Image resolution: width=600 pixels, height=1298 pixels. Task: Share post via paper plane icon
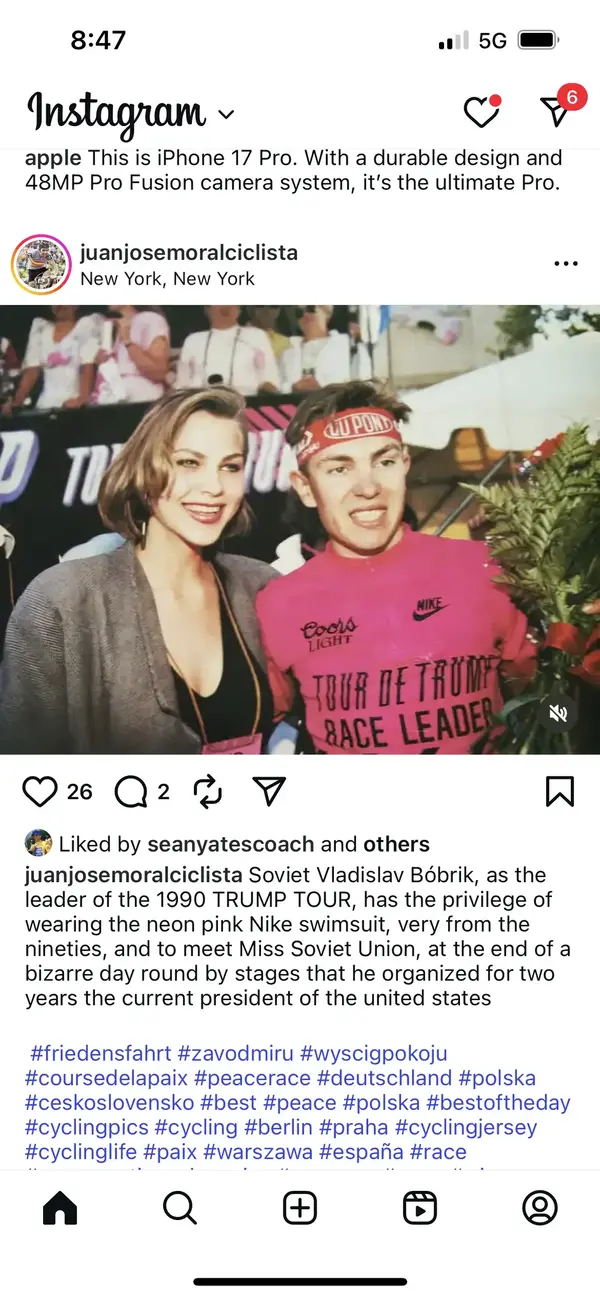[x=269, y=791]
